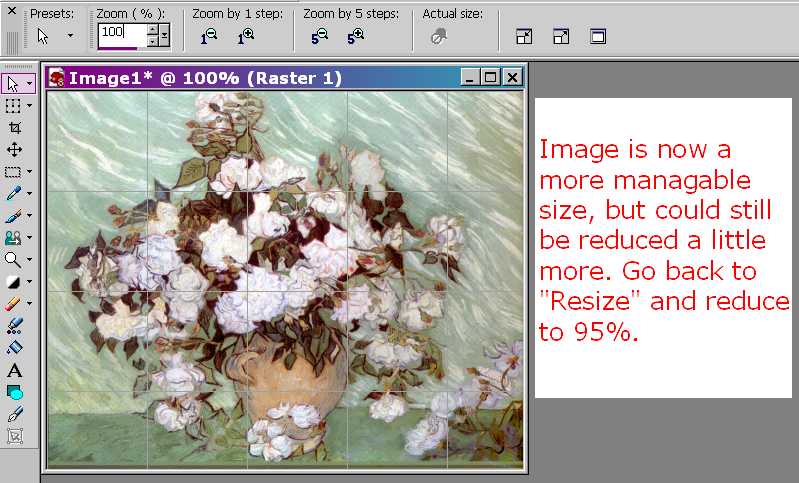Expand the Clone Brush flyout arrow
This screenshot has height=483, width=799.
point(30,237)
